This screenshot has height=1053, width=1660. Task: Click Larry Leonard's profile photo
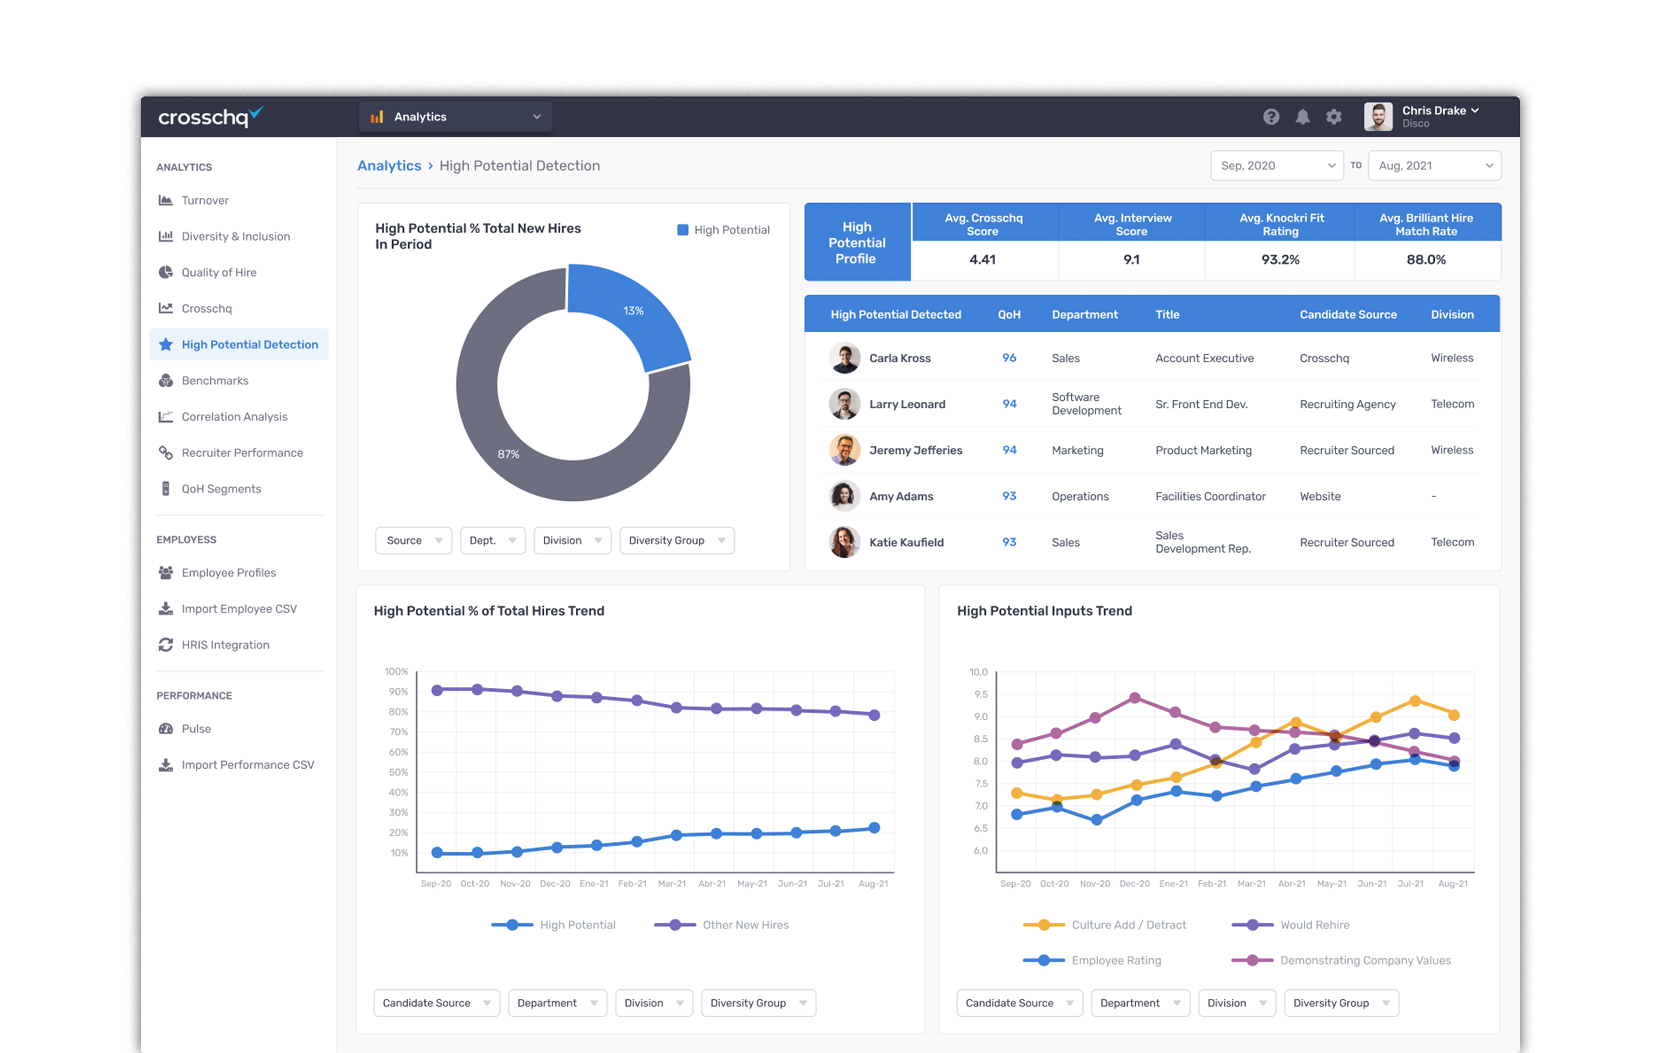pos(845,404)
